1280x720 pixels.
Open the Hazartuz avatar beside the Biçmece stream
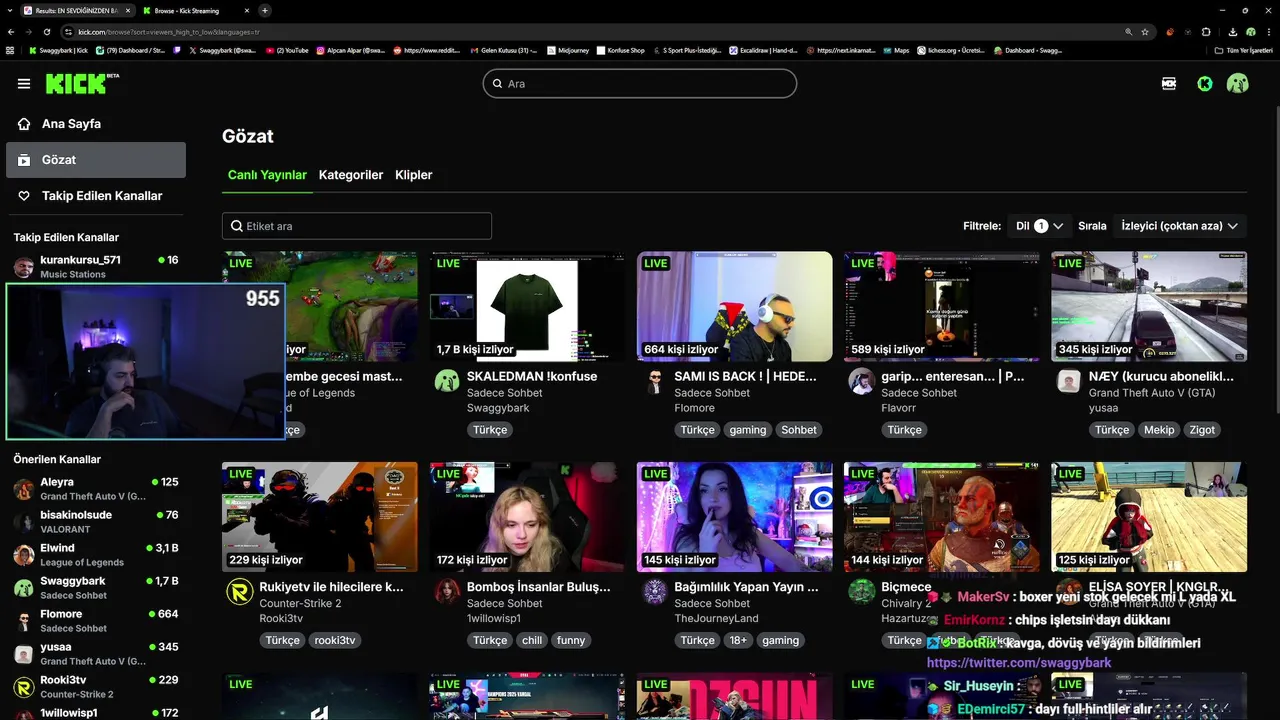tap(861, 591)
